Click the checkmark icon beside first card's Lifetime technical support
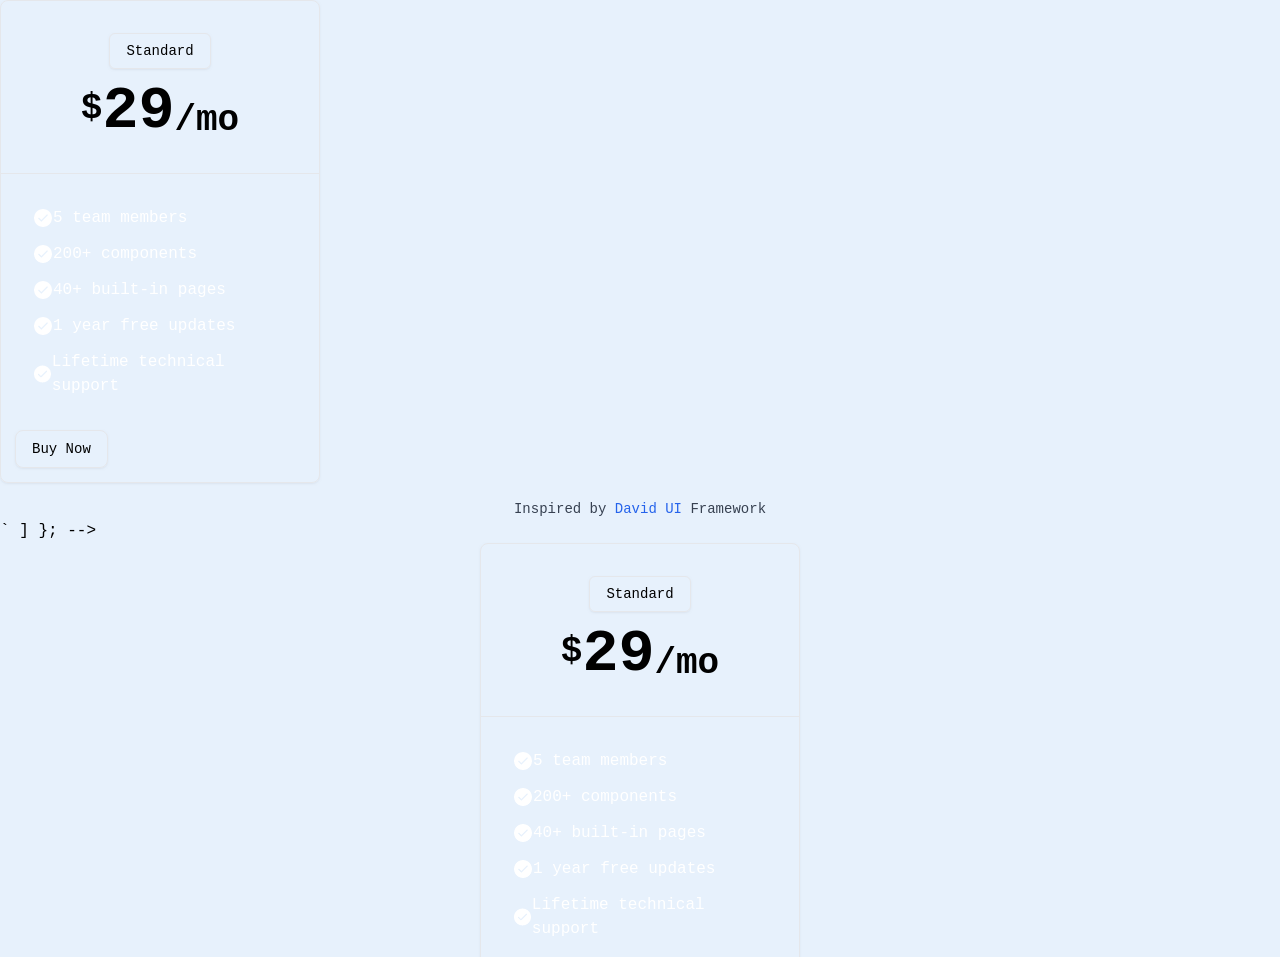This screenshot has height=957, width=1280. coord(43,374)
